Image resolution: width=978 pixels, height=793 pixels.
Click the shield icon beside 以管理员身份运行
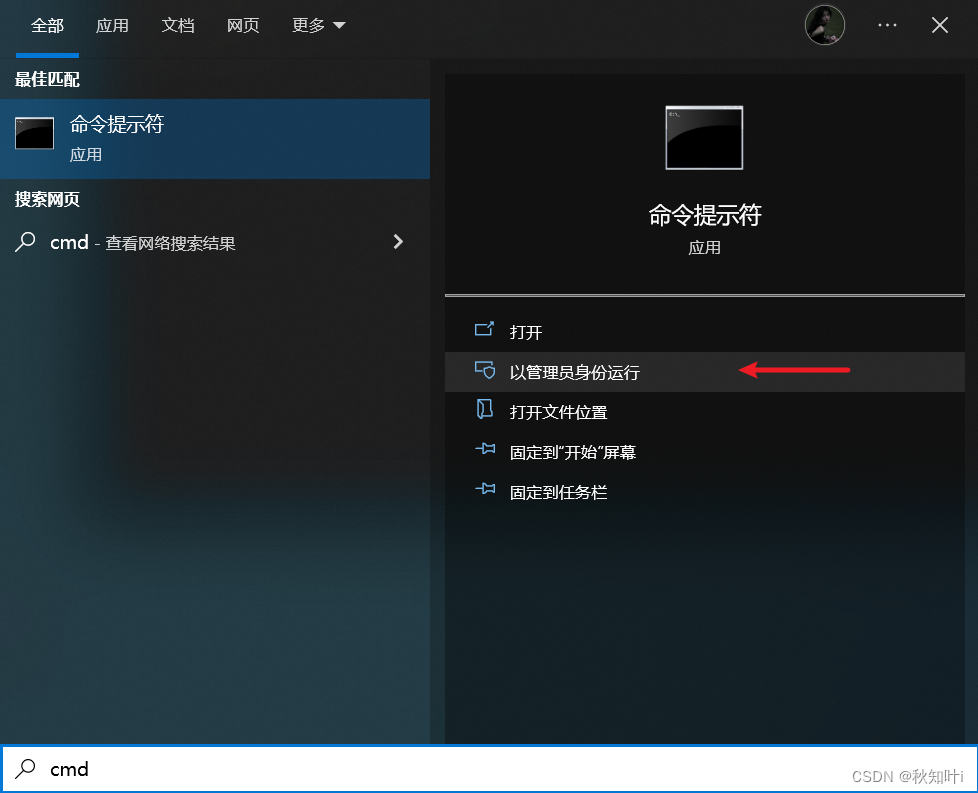pos(484,370)
